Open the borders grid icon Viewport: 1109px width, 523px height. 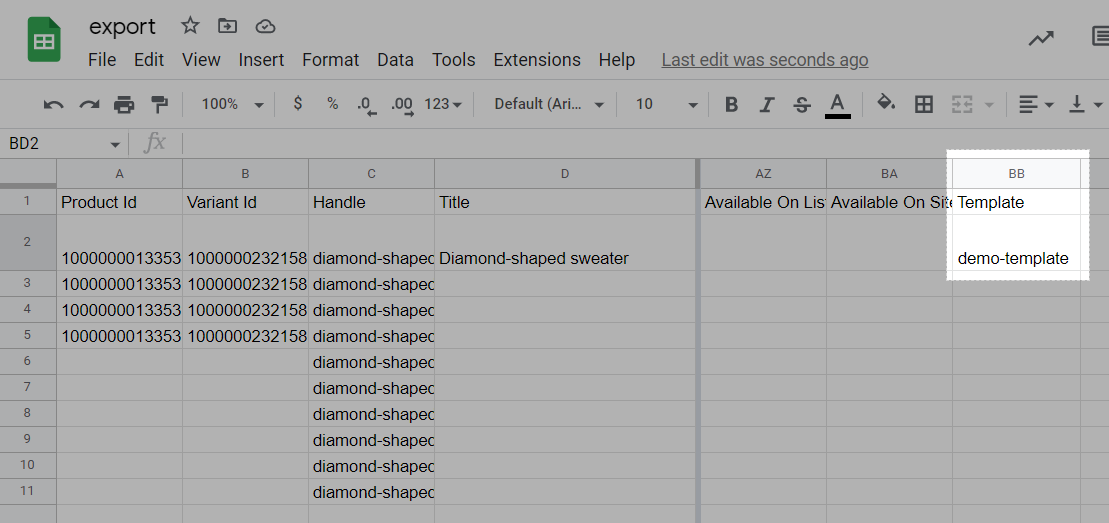924,105
